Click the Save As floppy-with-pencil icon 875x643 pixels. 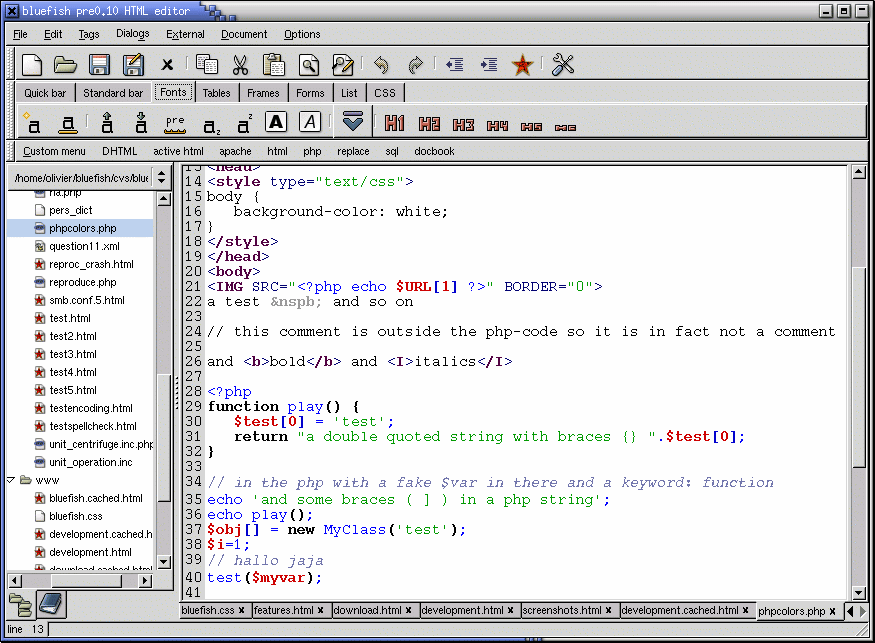tap(133, 65)
